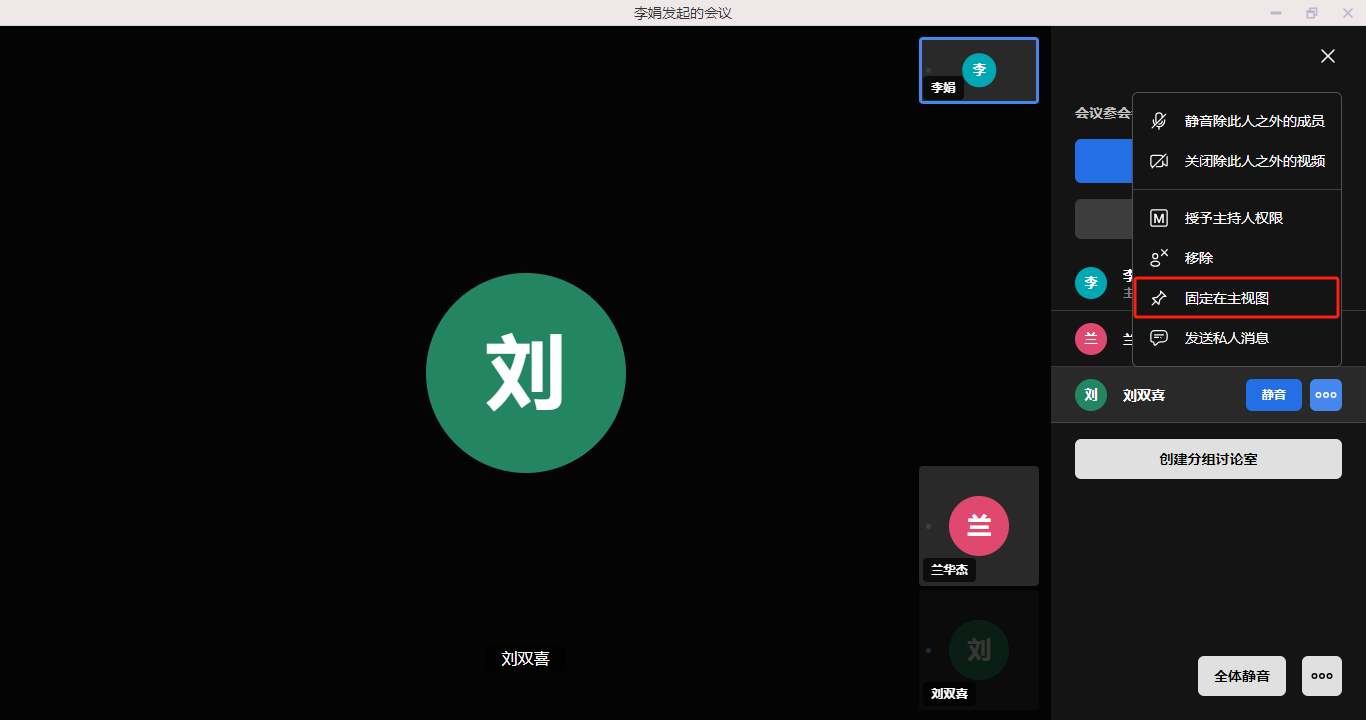Click the green 刘 avatar in participant list
1366x720 pixels.
1091,395
